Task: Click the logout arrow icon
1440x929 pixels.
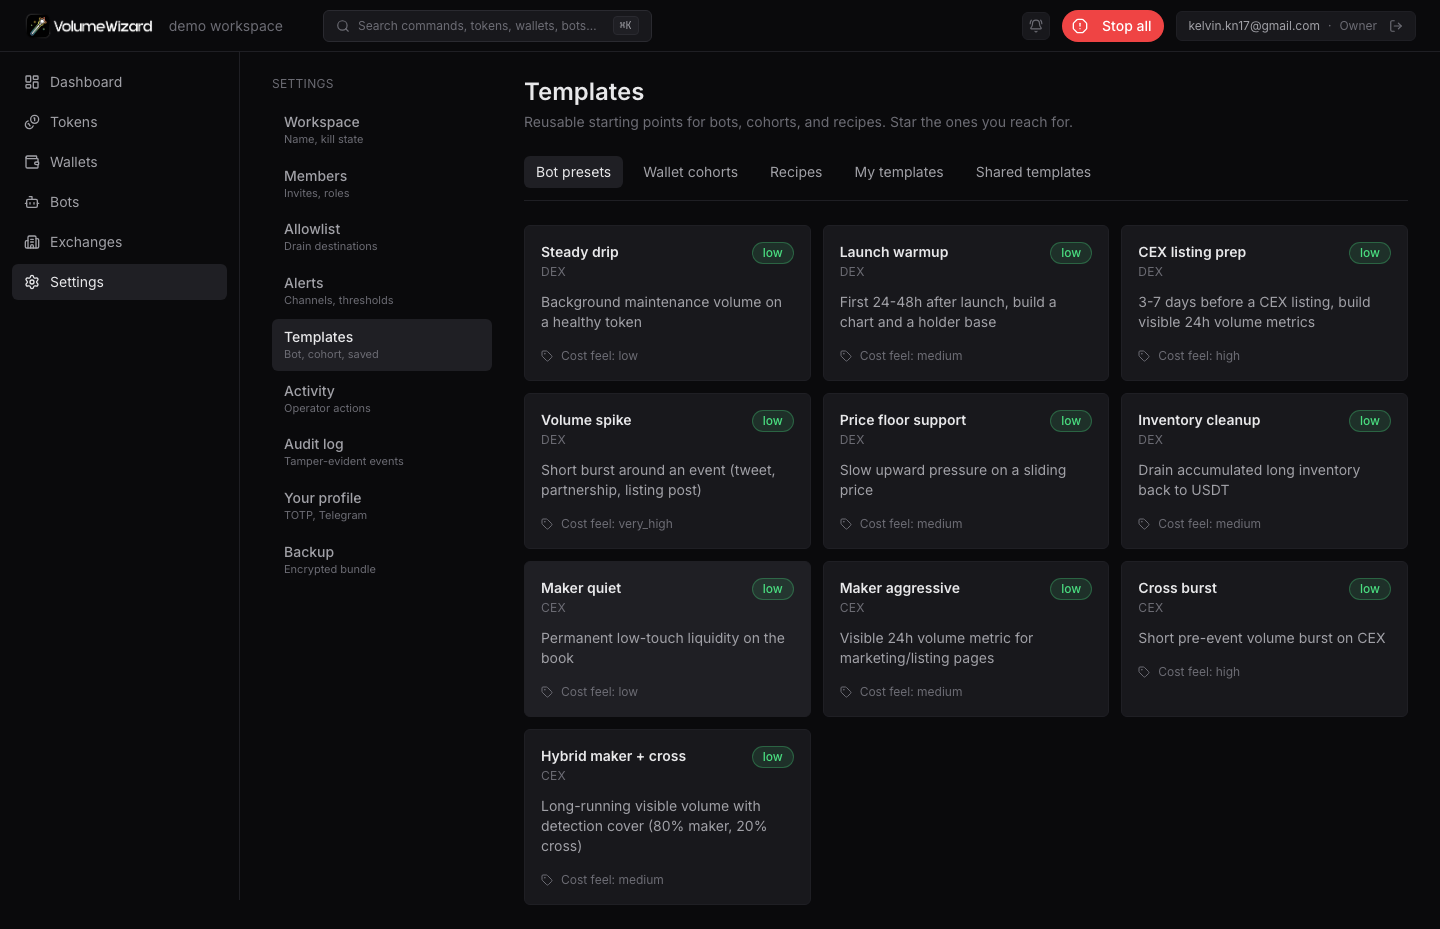Action: 1396,26
